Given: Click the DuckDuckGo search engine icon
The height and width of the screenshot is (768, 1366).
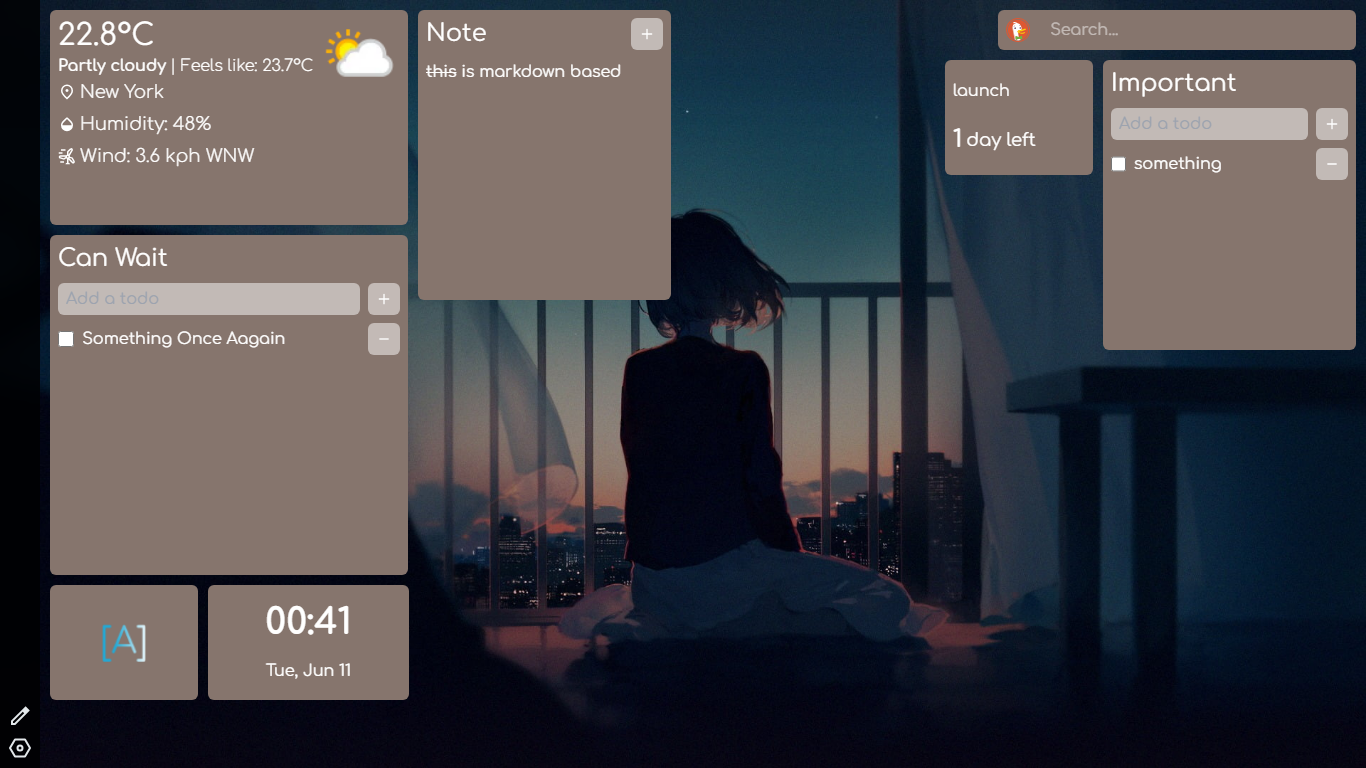Looking at the screenshot, I should click(x=1018, y=30).
